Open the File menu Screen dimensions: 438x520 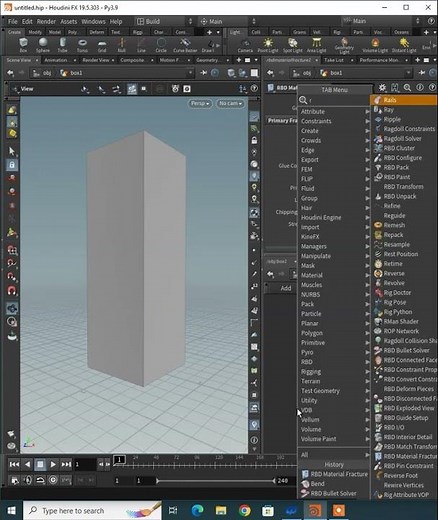(13, 22)
